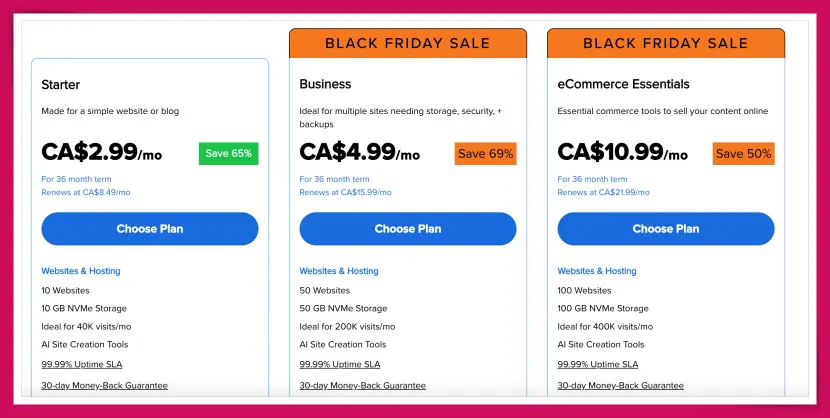Click the green Save 65% badge
The image size is (830, 418).
228,153
